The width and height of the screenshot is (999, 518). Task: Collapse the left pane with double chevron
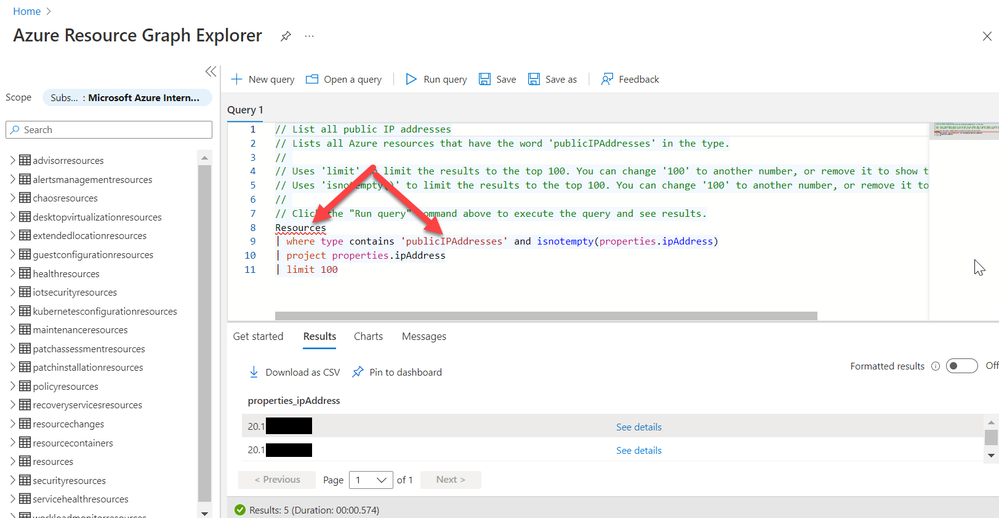210,71
